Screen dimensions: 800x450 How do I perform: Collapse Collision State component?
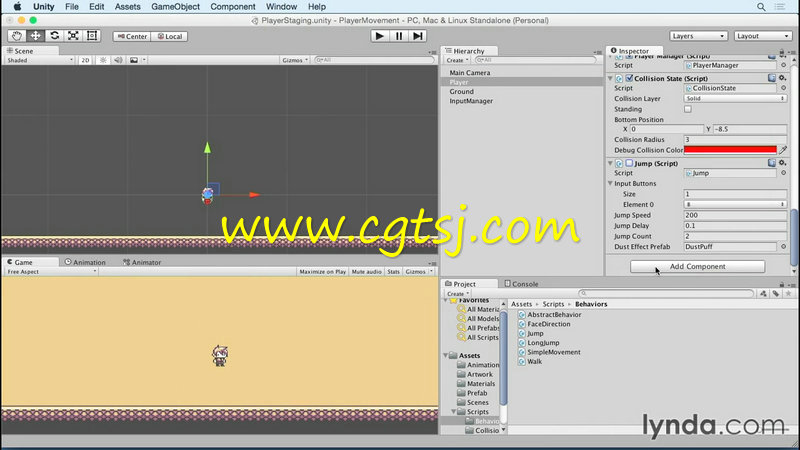coord(610,79)
